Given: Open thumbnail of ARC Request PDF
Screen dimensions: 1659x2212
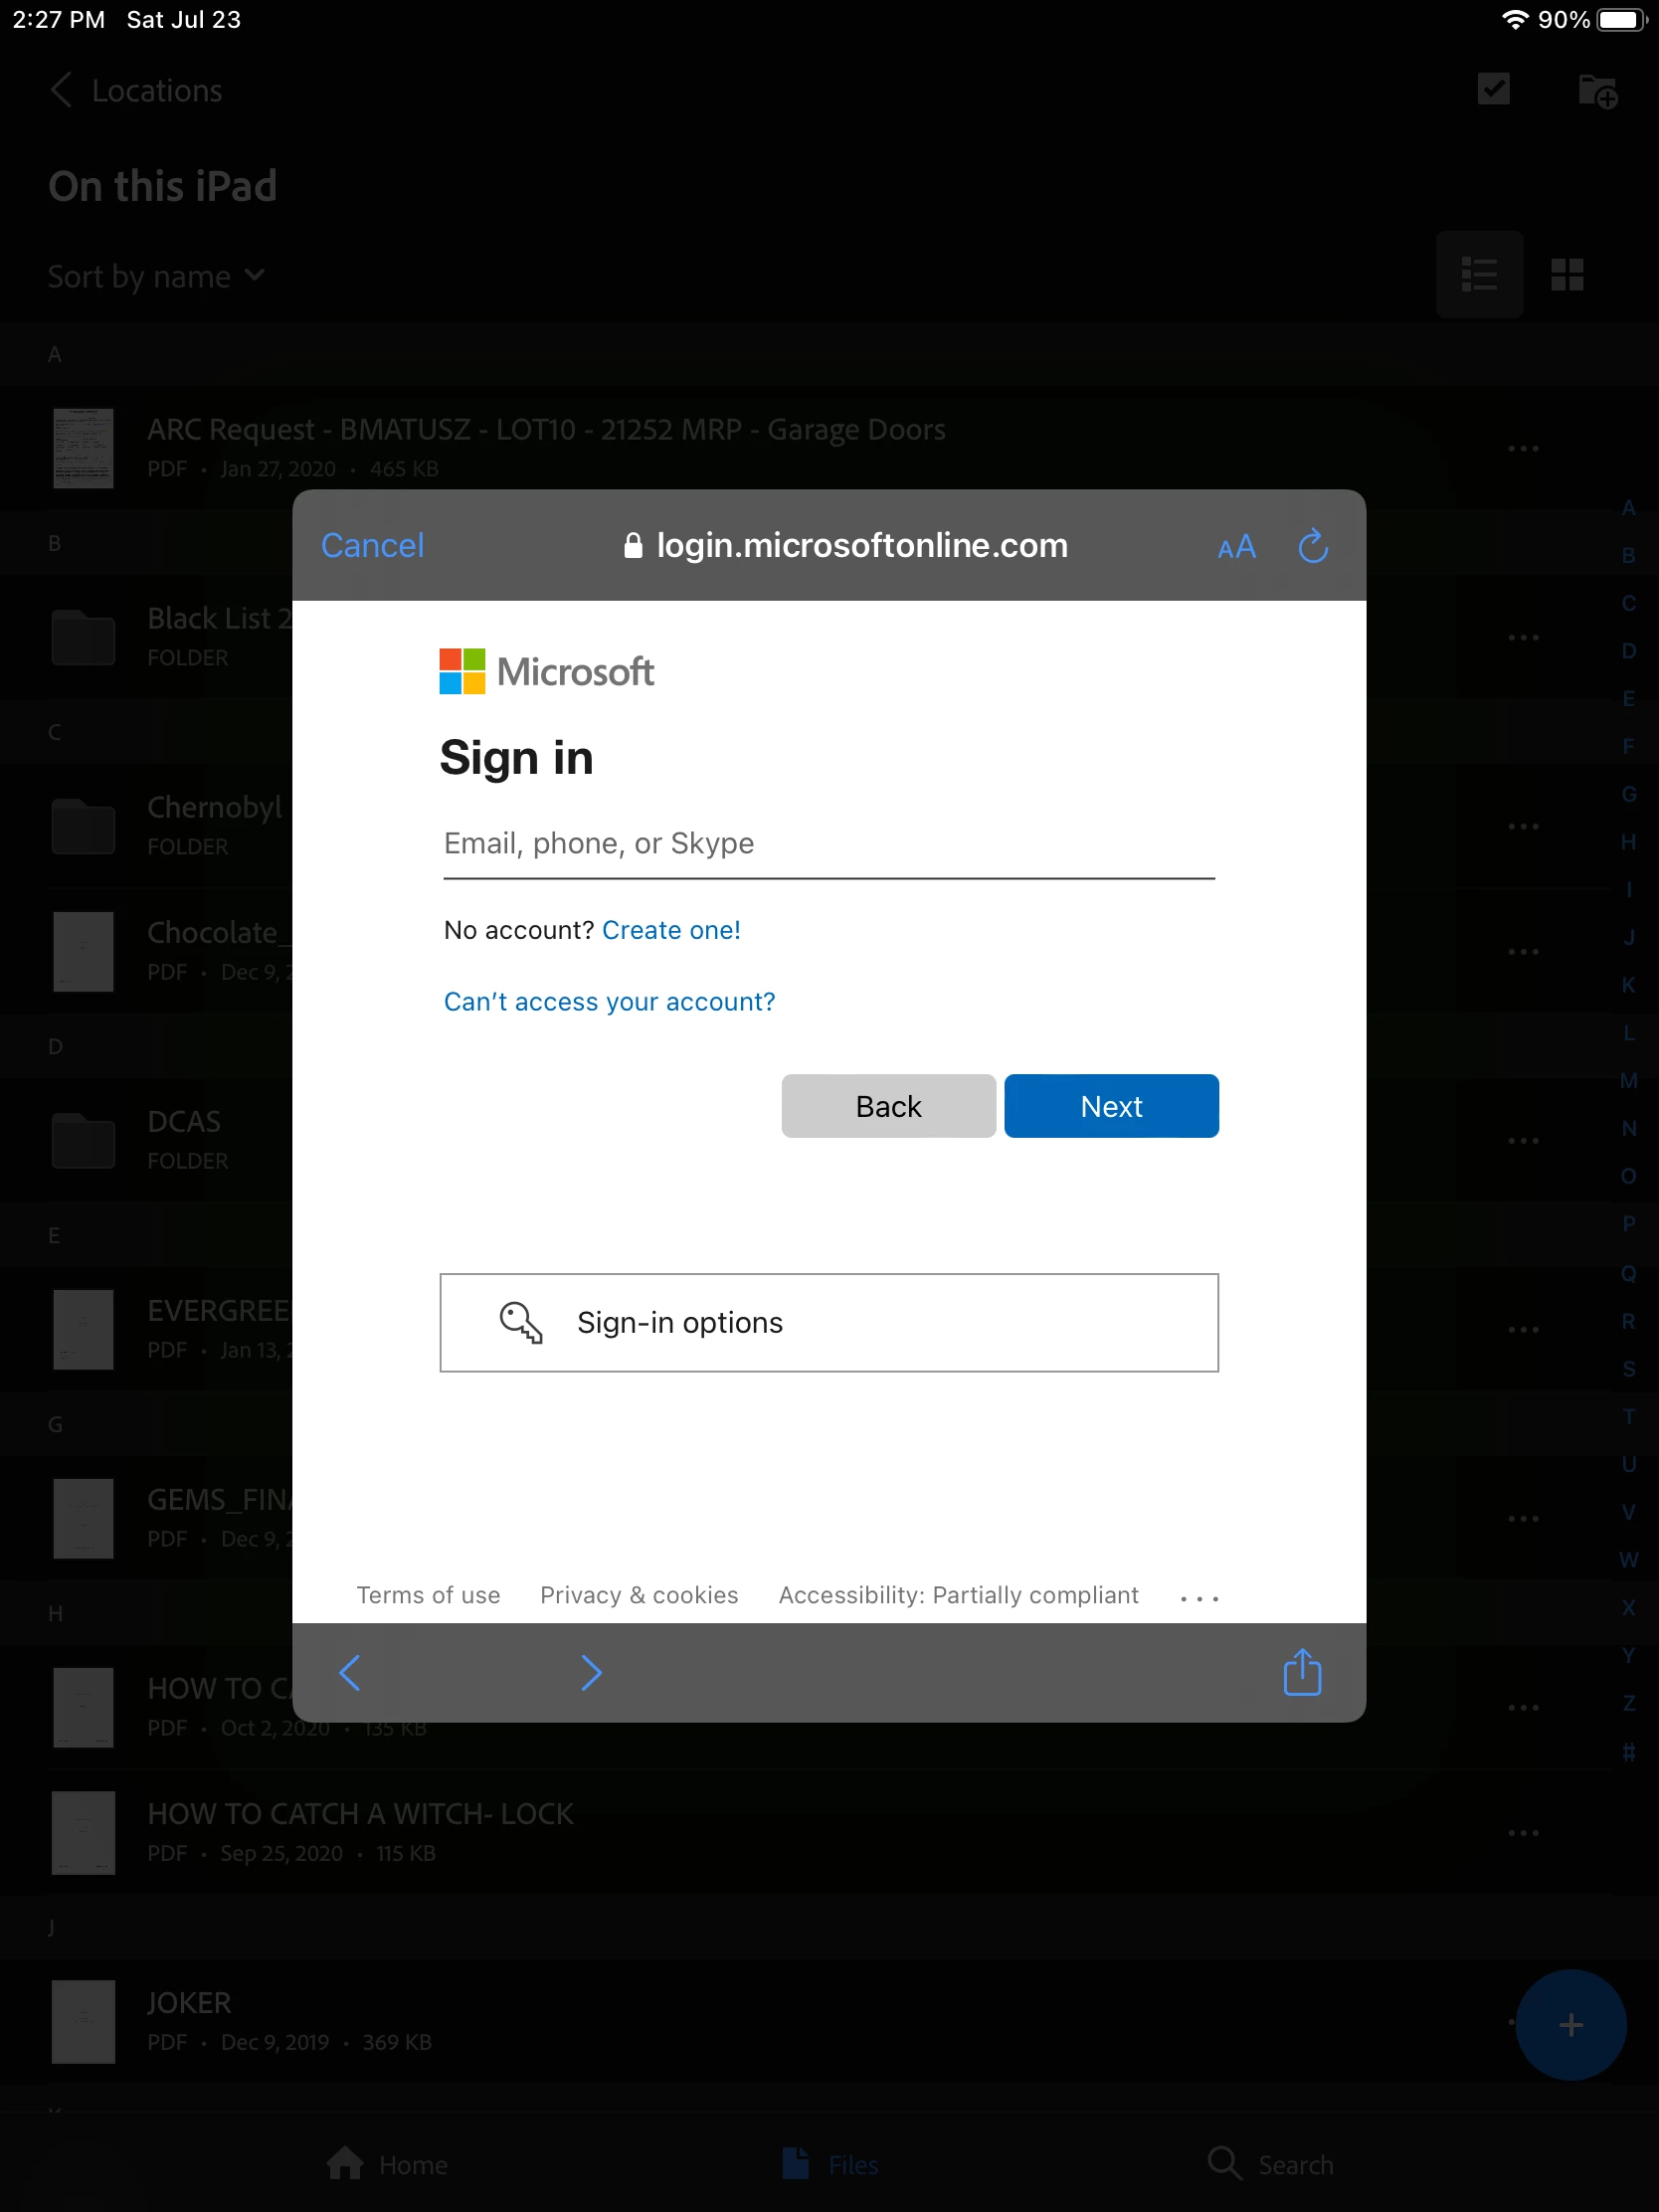Looking at the screenshot, I should (83, 448).
